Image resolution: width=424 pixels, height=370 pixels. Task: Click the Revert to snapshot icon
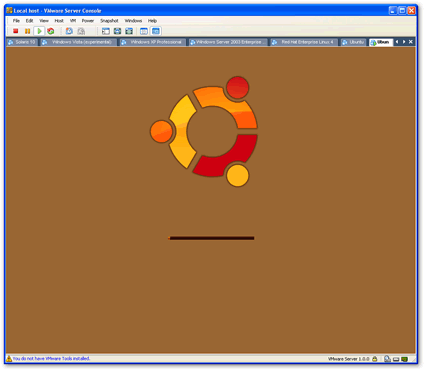81,31
